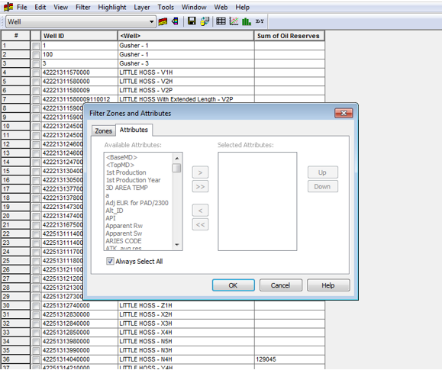Viewport: 442px width, 370px height.
Task: Click the Cancel button
Action: (x=281, y=285)
